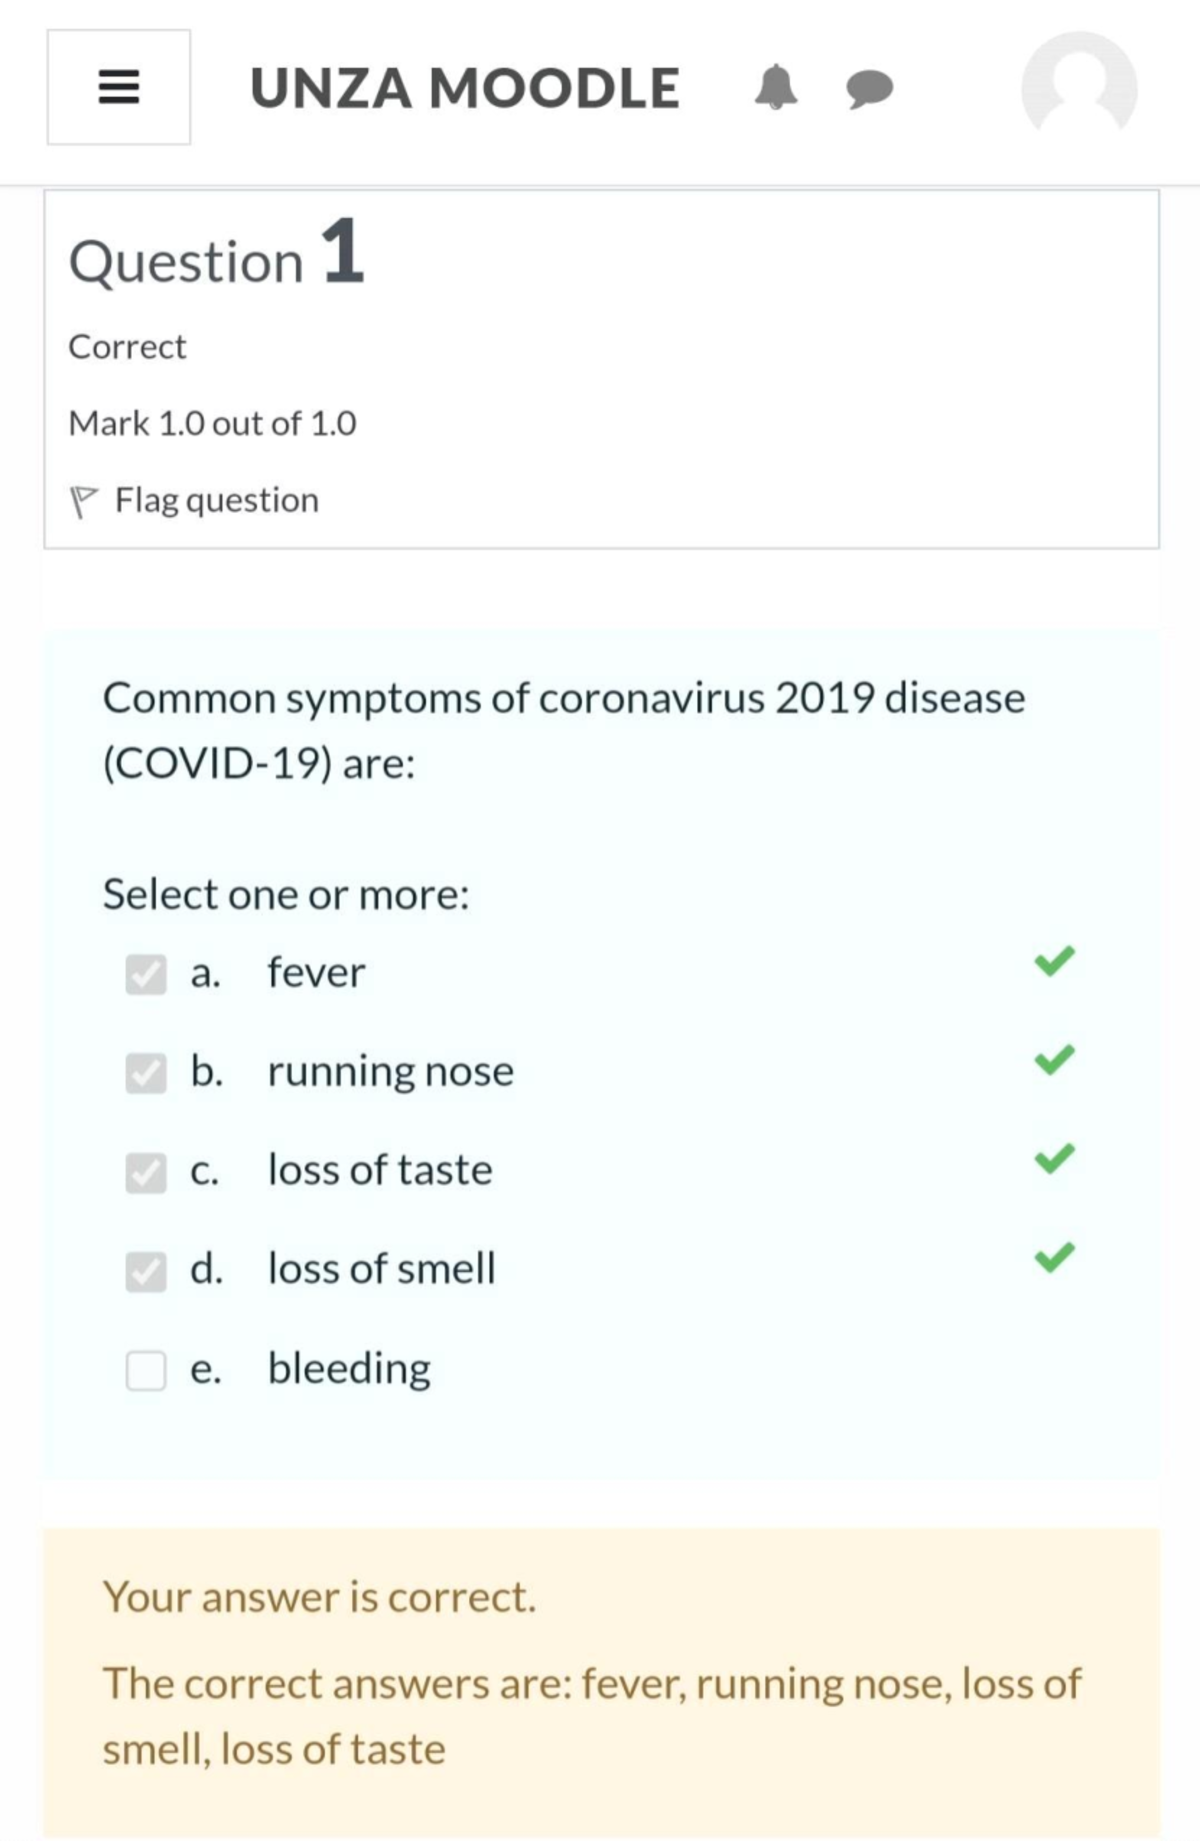Click the flag icon beside Flag question
Screen dimensions: 1200x1841
click(83, 498)
